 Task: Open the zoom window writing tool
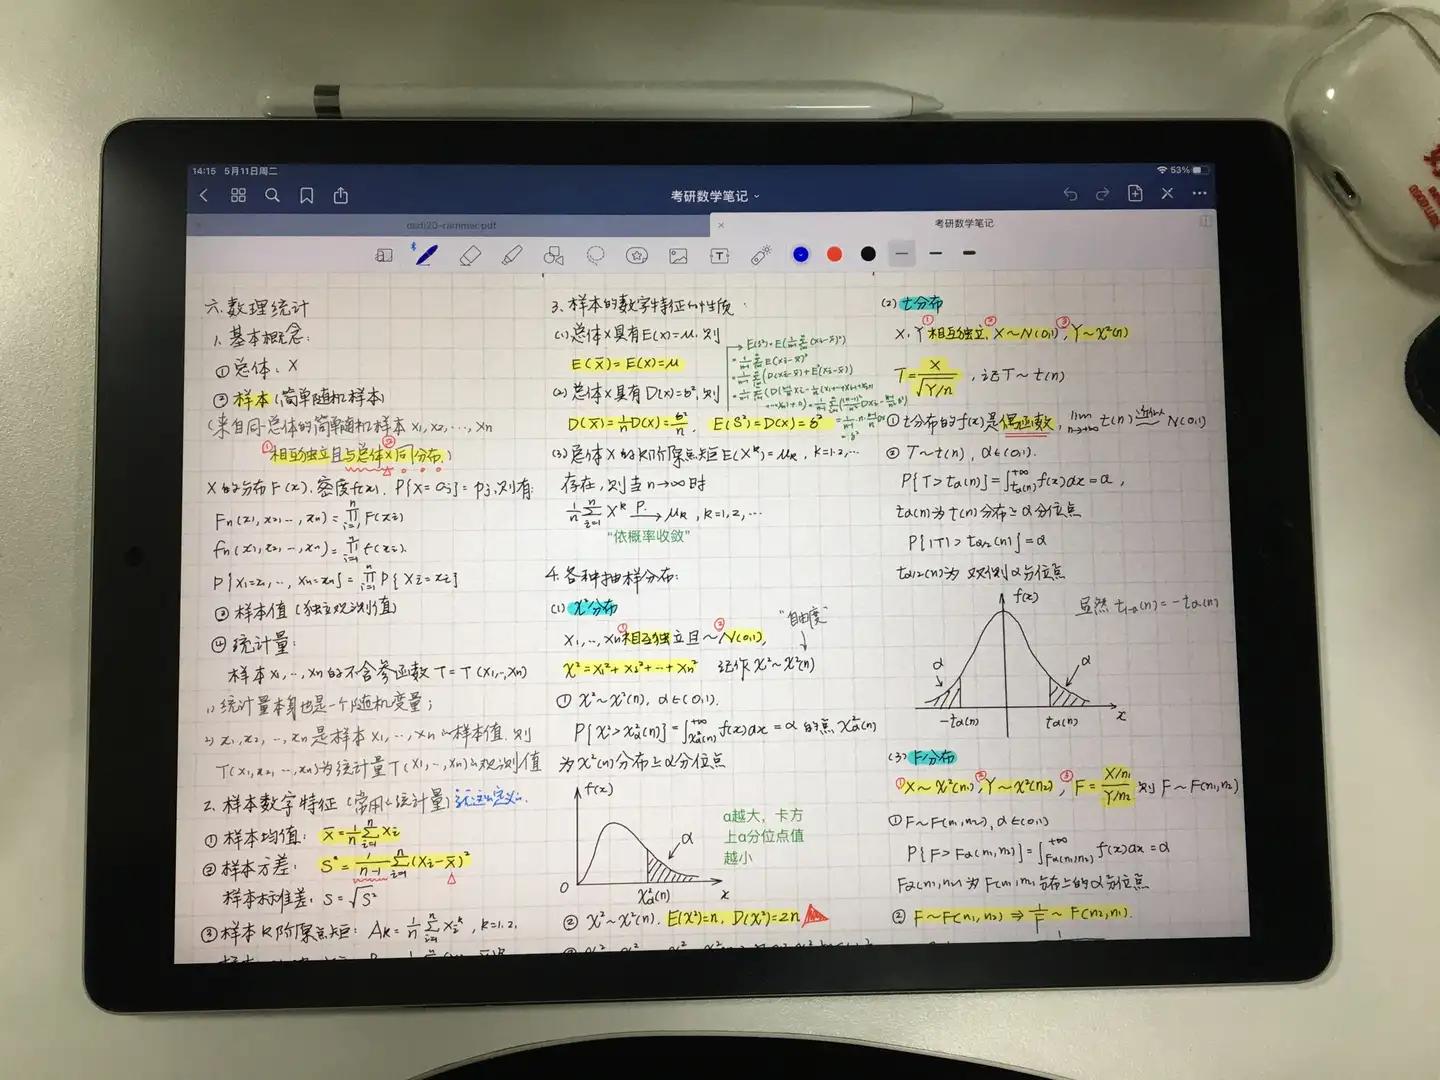[x=384, y=256]
